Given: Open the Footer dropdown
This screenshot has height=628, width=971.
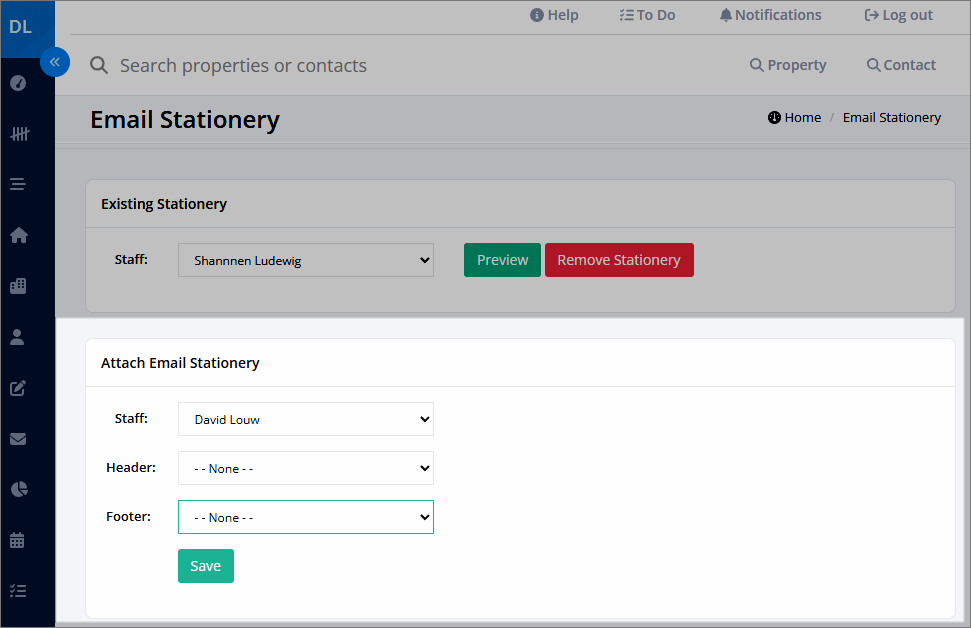Looking at the screenshot, I should pyautogui.click(x=306, y=517).
